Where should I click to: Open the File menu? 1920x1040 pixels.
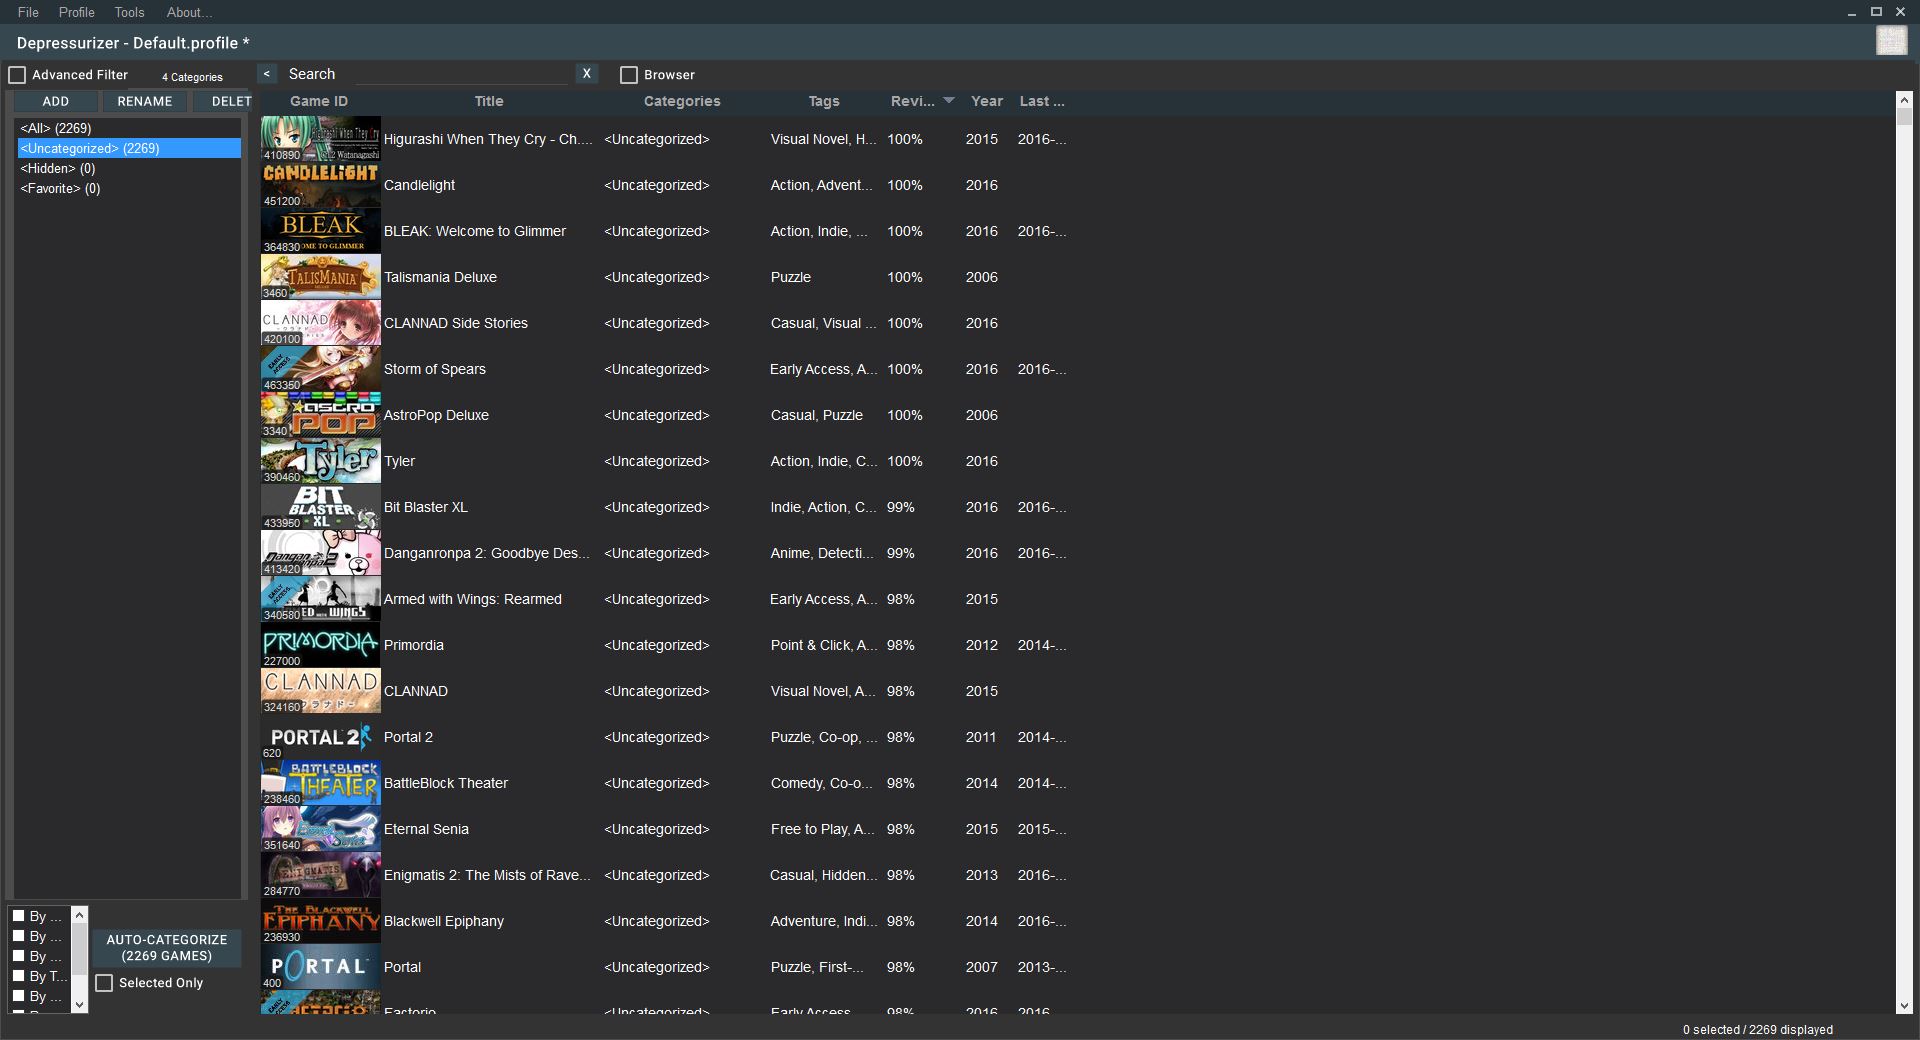(x=28, y=12)
